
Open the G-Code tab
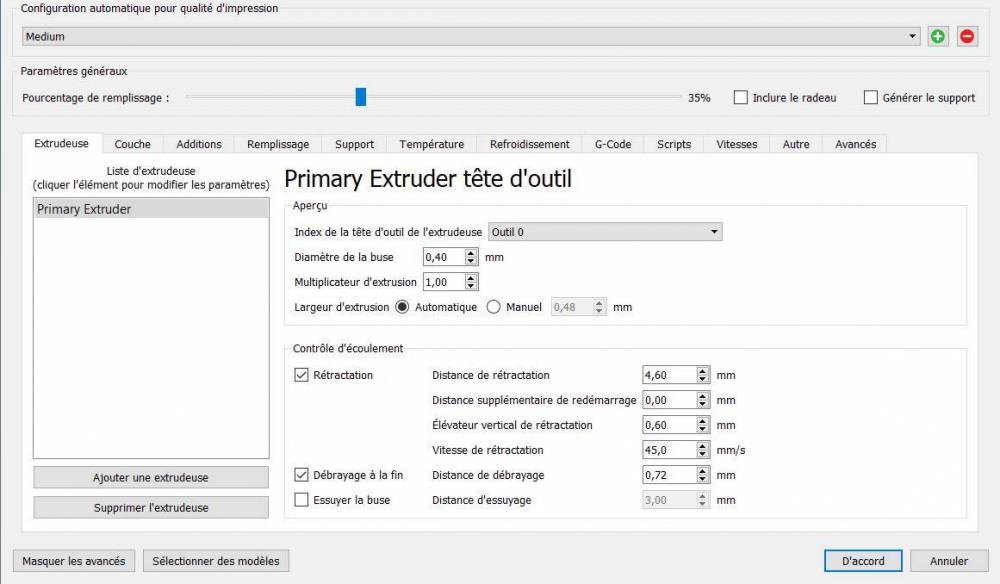click(x=613, y=144)
